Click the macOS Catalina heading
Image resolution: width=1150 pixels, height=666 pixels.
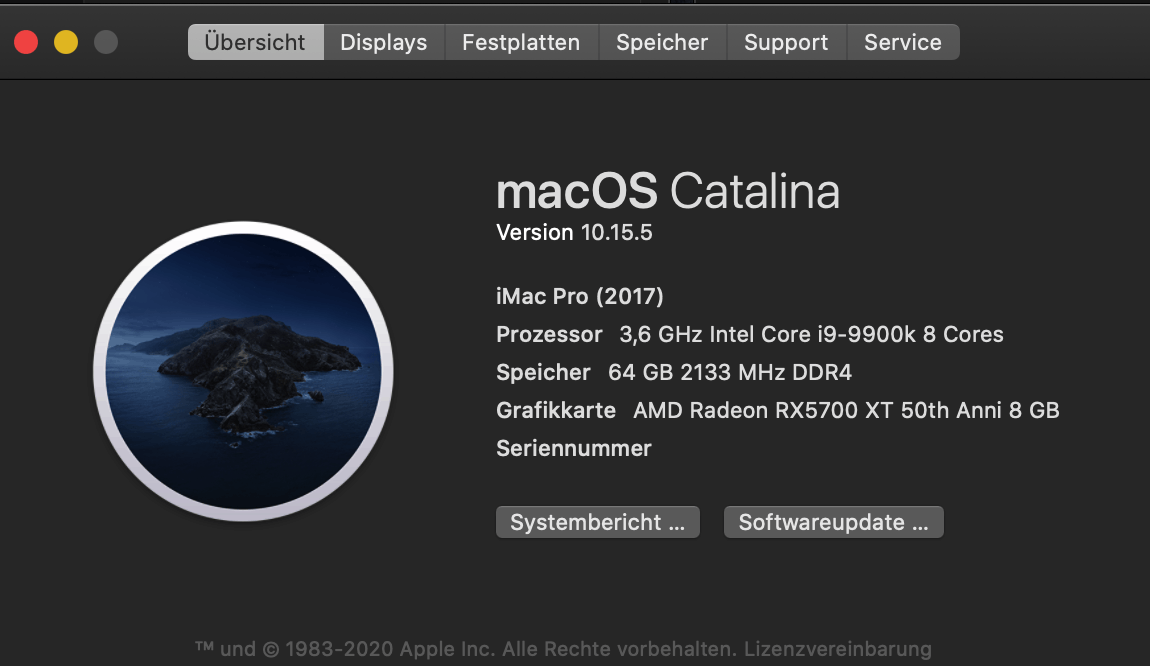[x=667, y=190]
